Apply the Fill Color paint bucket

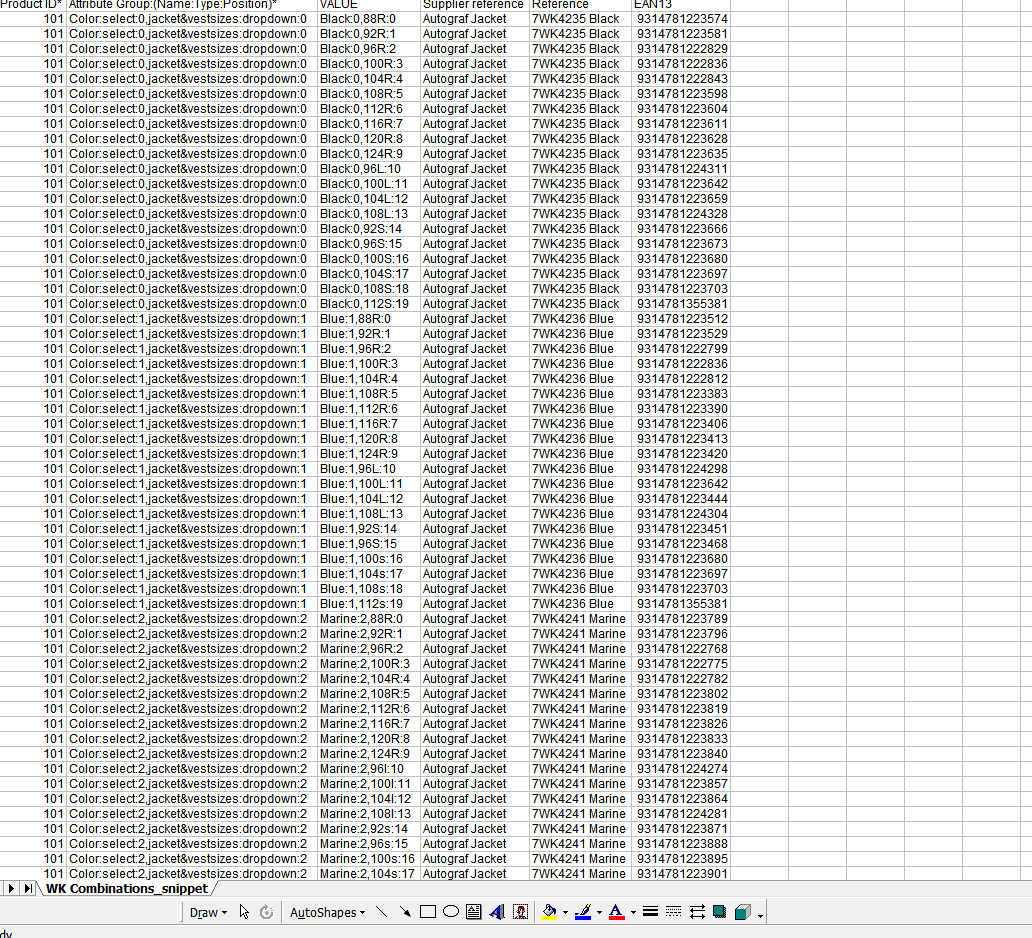[x=549, y=912]
